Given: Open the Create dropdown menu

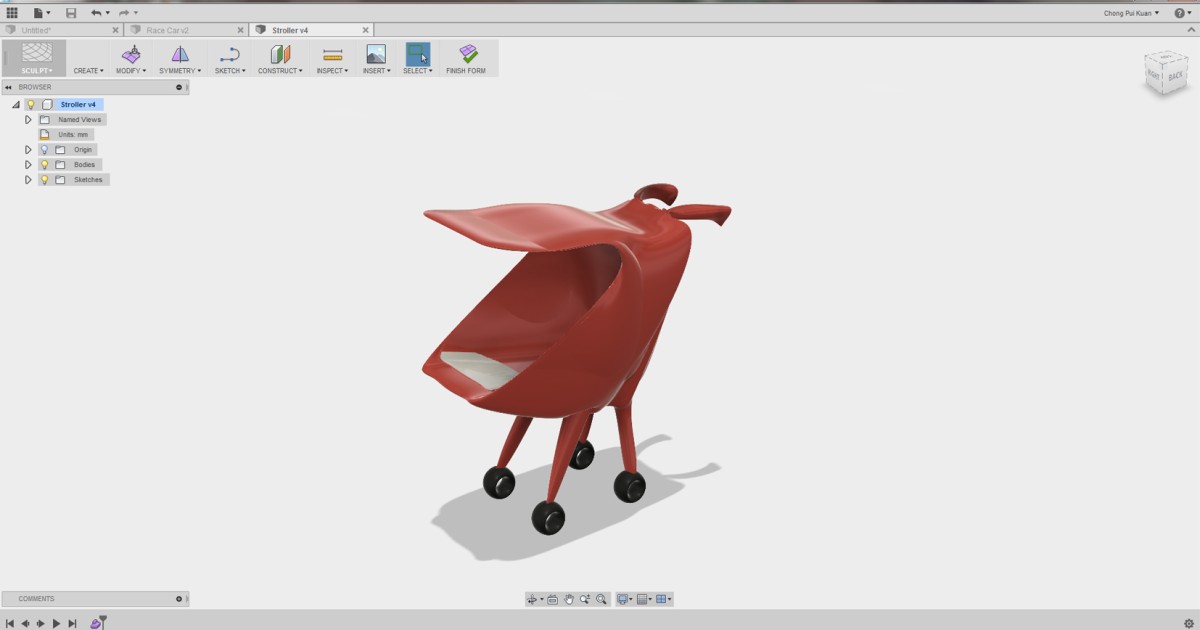Looking at the screenshot, I should (x=88, y=70).
